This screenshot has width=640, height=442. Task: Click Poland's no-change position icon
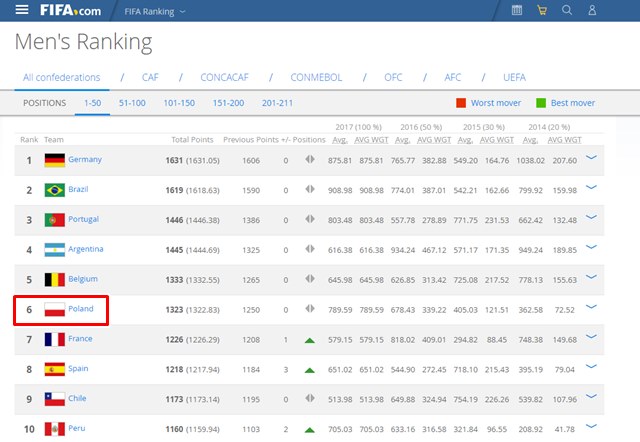[x=310, y=309]
